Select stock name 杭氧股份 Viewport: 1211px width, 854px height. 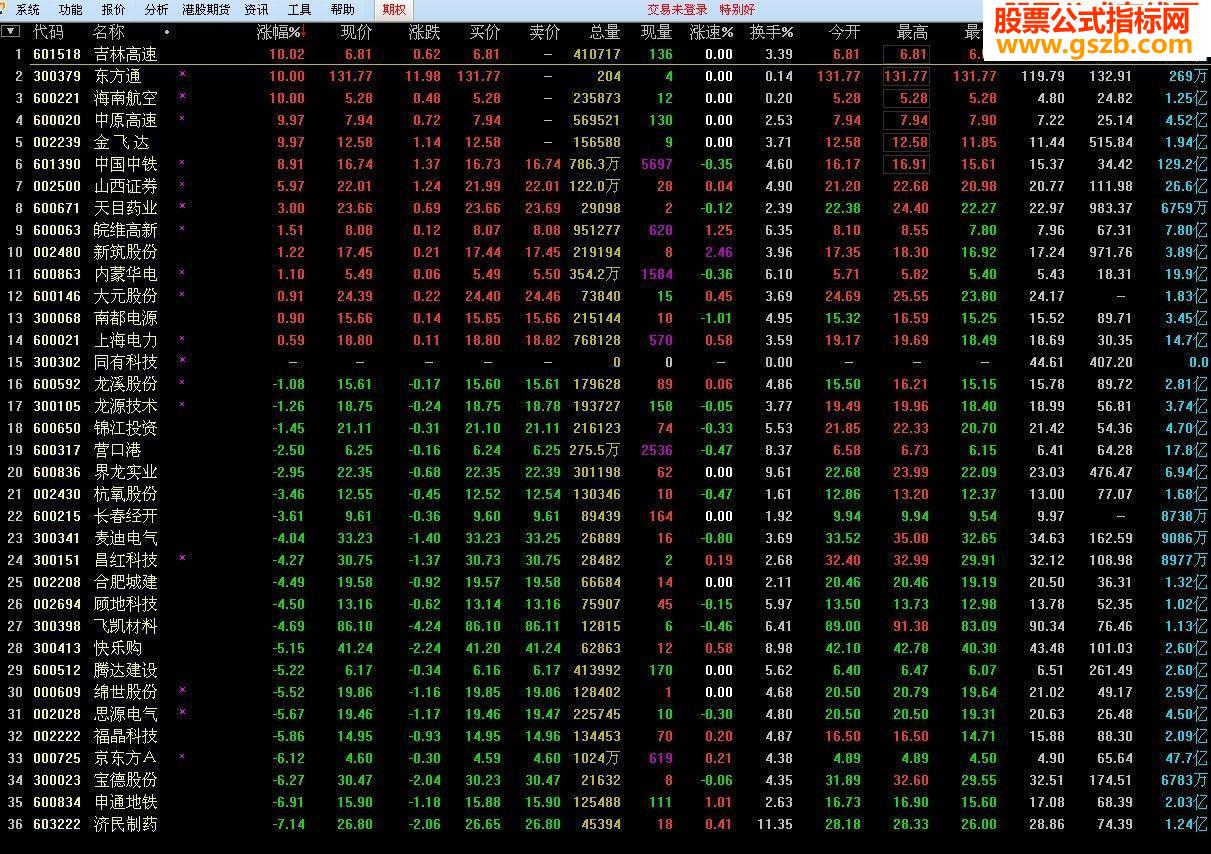pos(125,494)
